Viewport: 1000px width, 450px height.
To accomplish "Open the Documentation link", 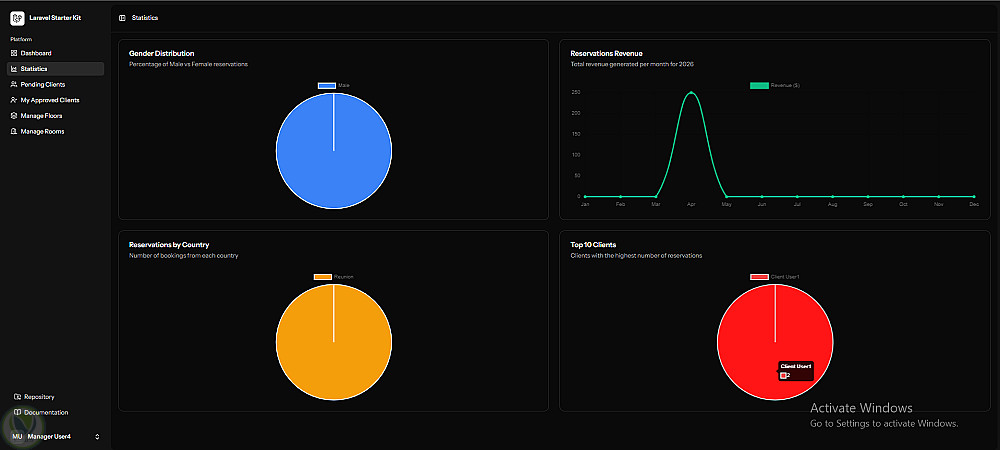I will pyautogui.click(x=55, y=412).
